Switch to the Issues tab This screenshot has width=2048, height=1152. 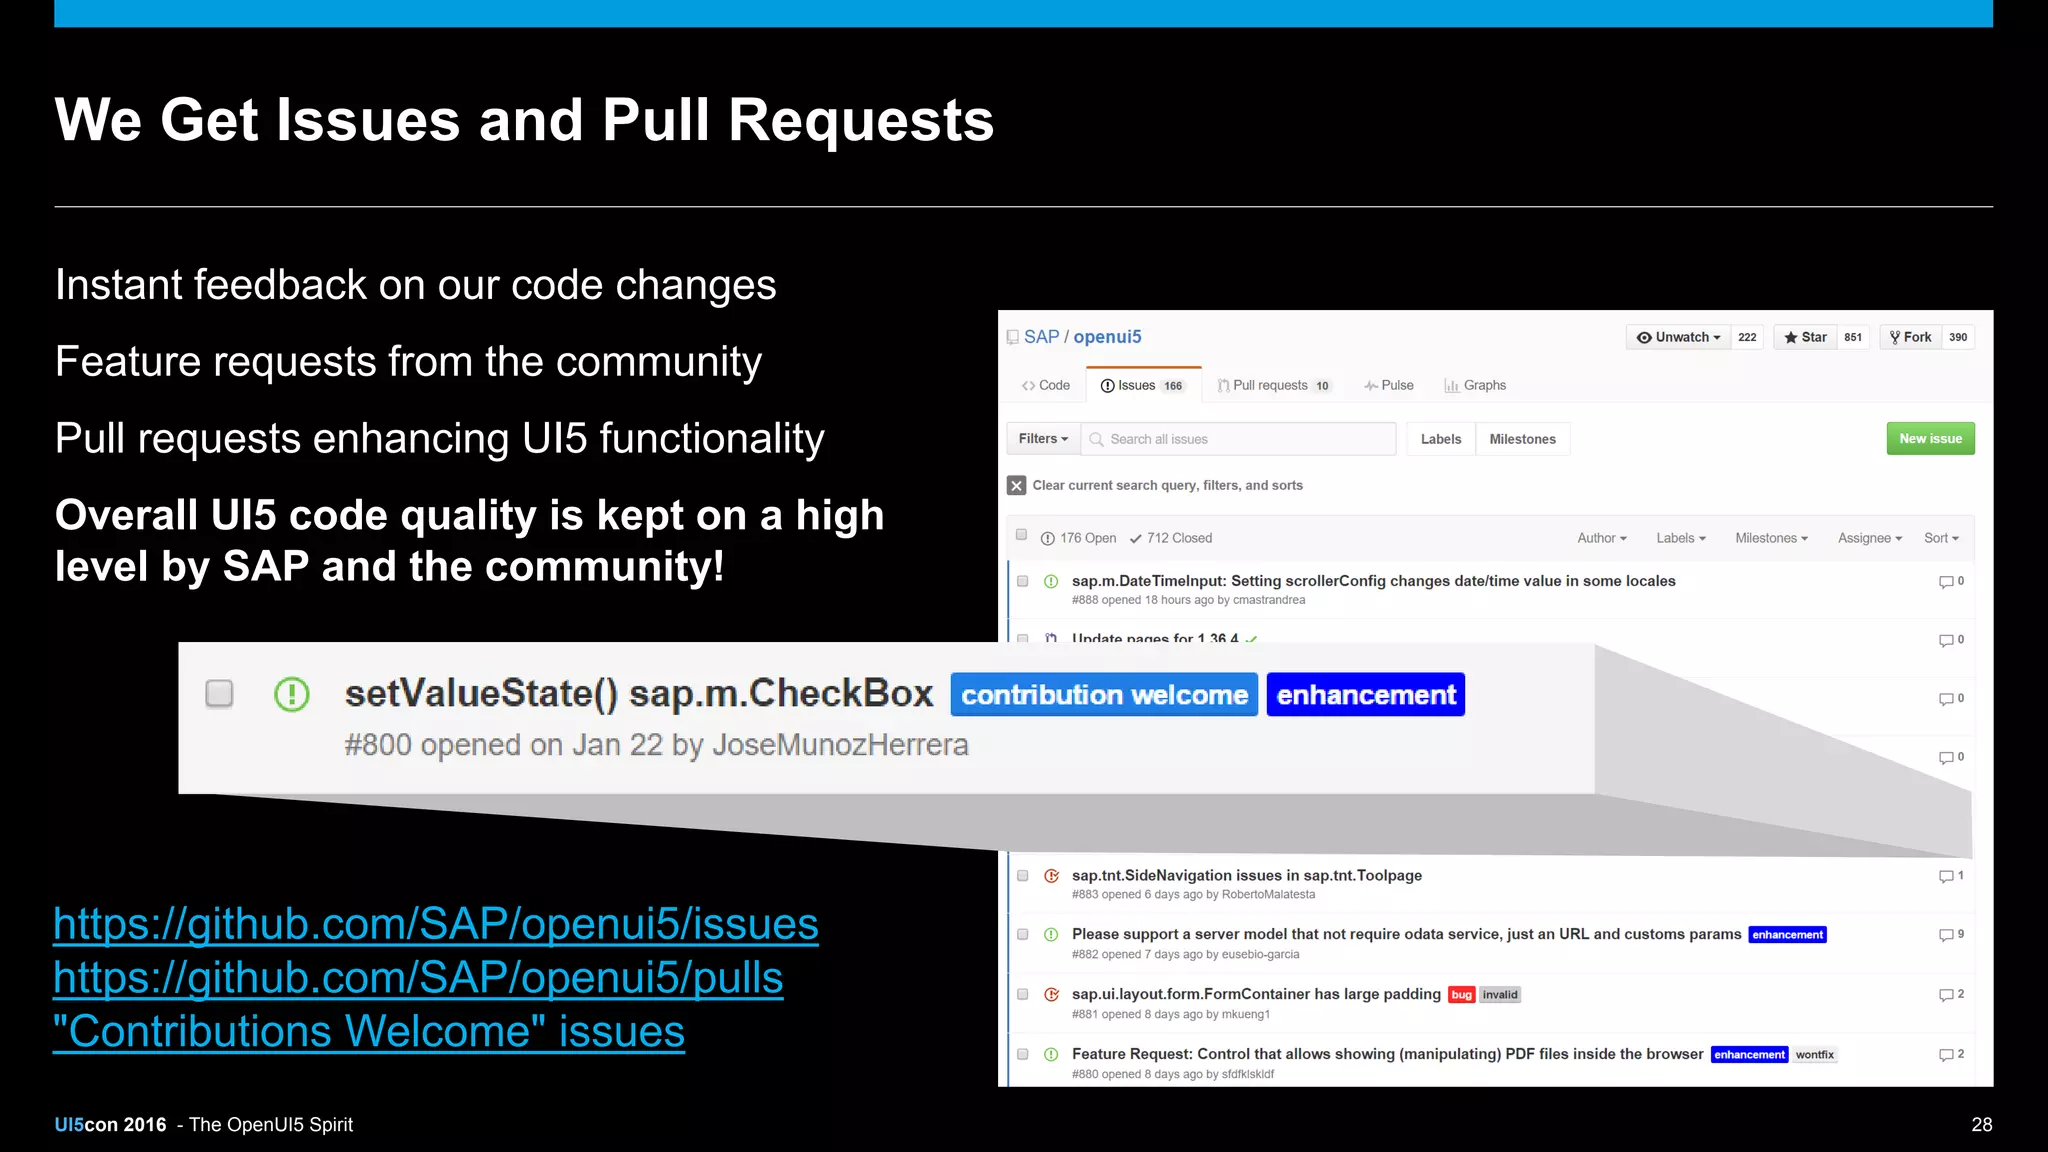pos(1143,386)
